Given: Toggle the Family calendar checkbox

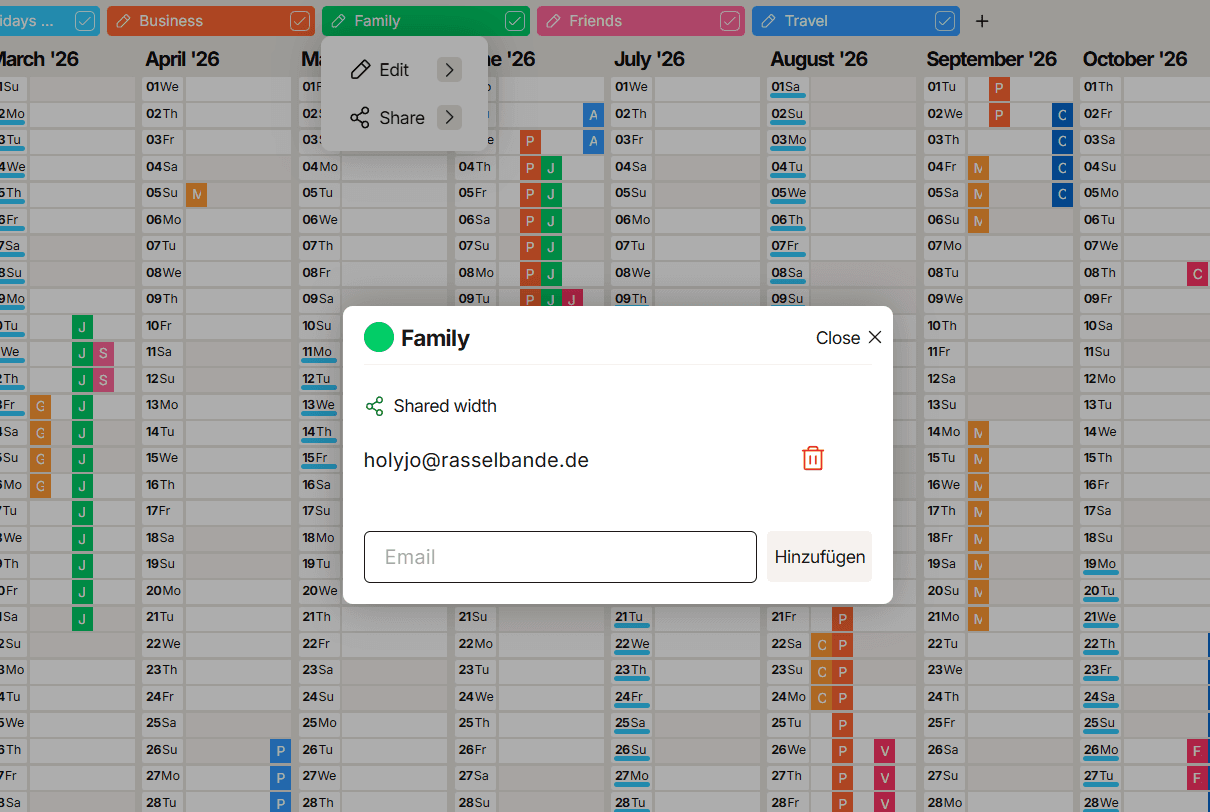Looking at the screenshot, I should [x=515, y=21].
